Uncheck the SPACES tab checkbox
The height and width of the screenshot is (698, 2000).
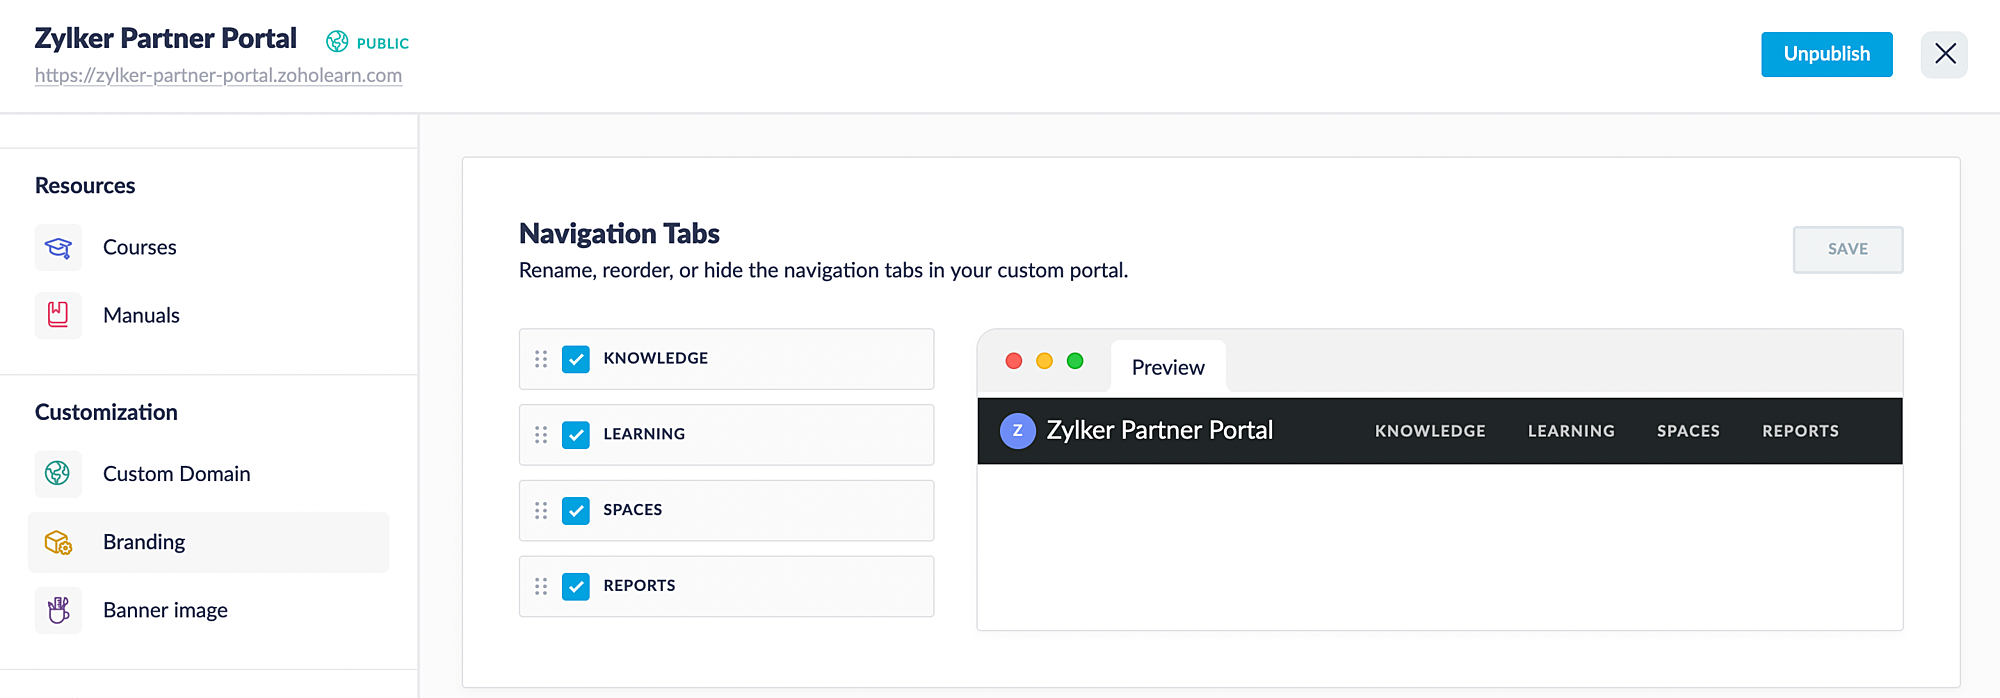click(x=576, y=511)
